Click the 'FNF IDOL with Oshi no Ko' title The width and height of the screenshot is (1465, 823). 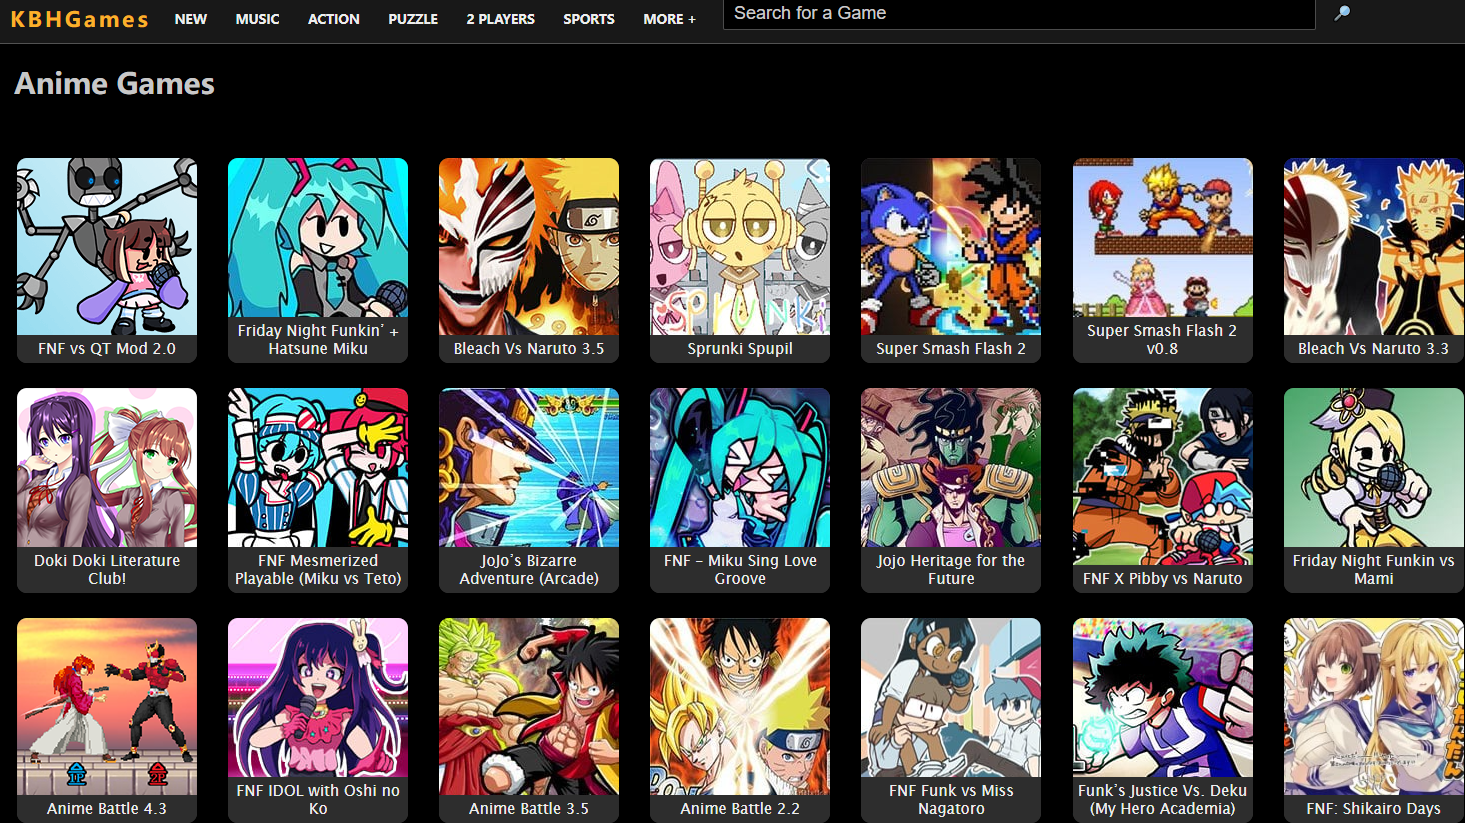pos(318,800)
